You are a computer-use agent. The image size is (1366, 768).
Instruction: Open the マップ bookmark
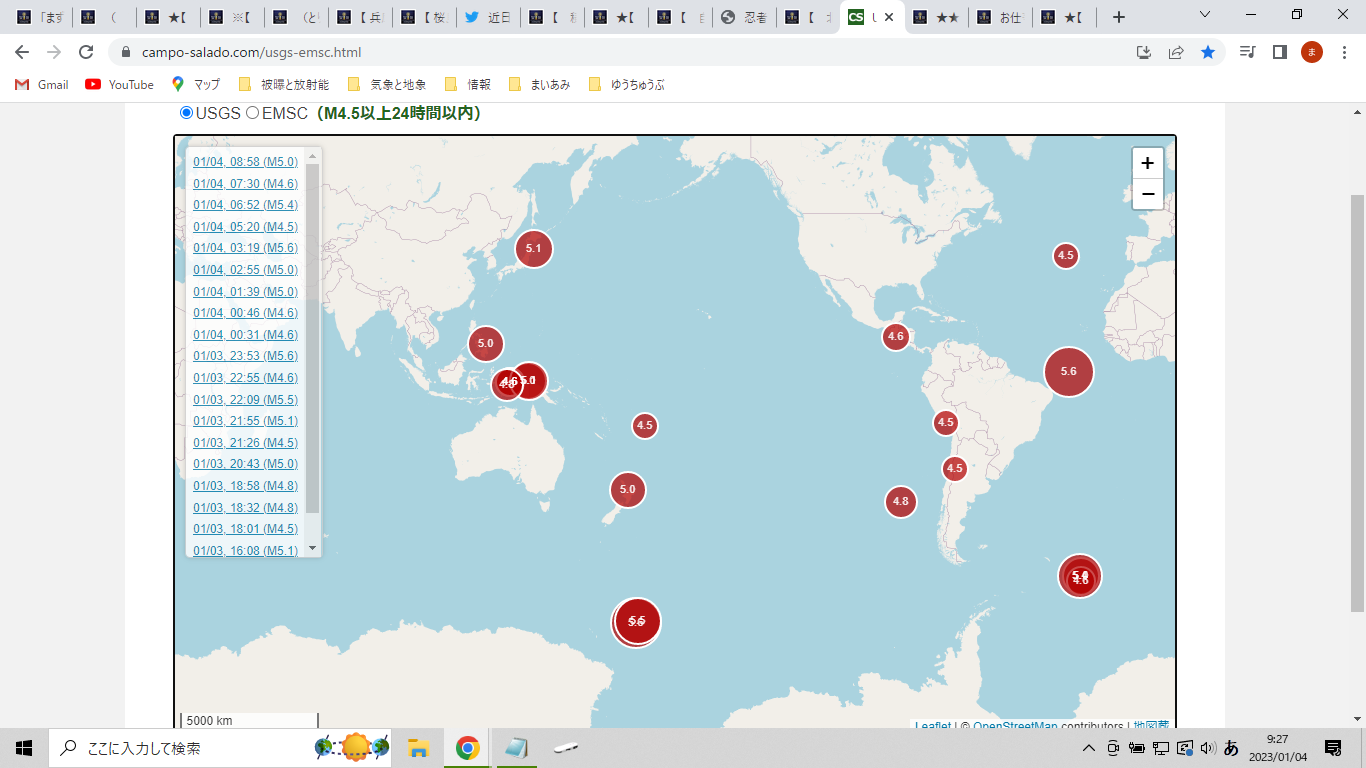[196, 85]
